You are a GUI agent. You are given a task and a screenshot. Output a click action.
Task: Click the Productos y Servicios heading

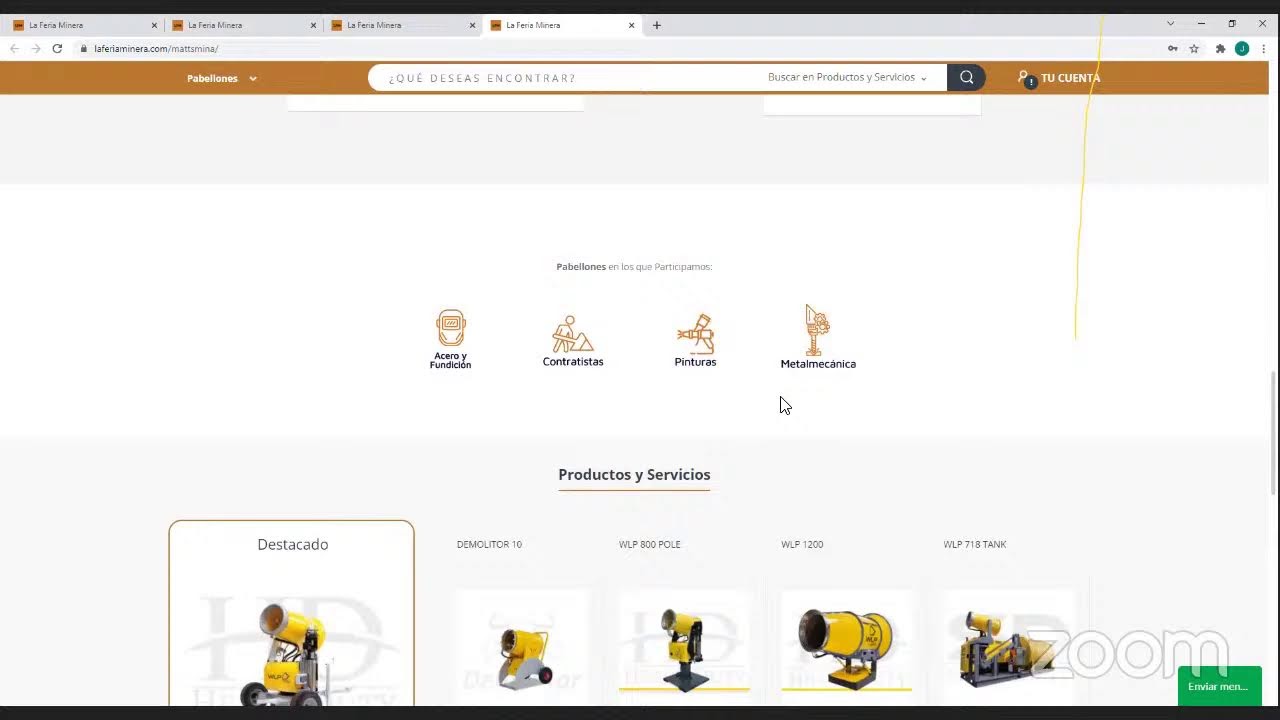(634, 475)
